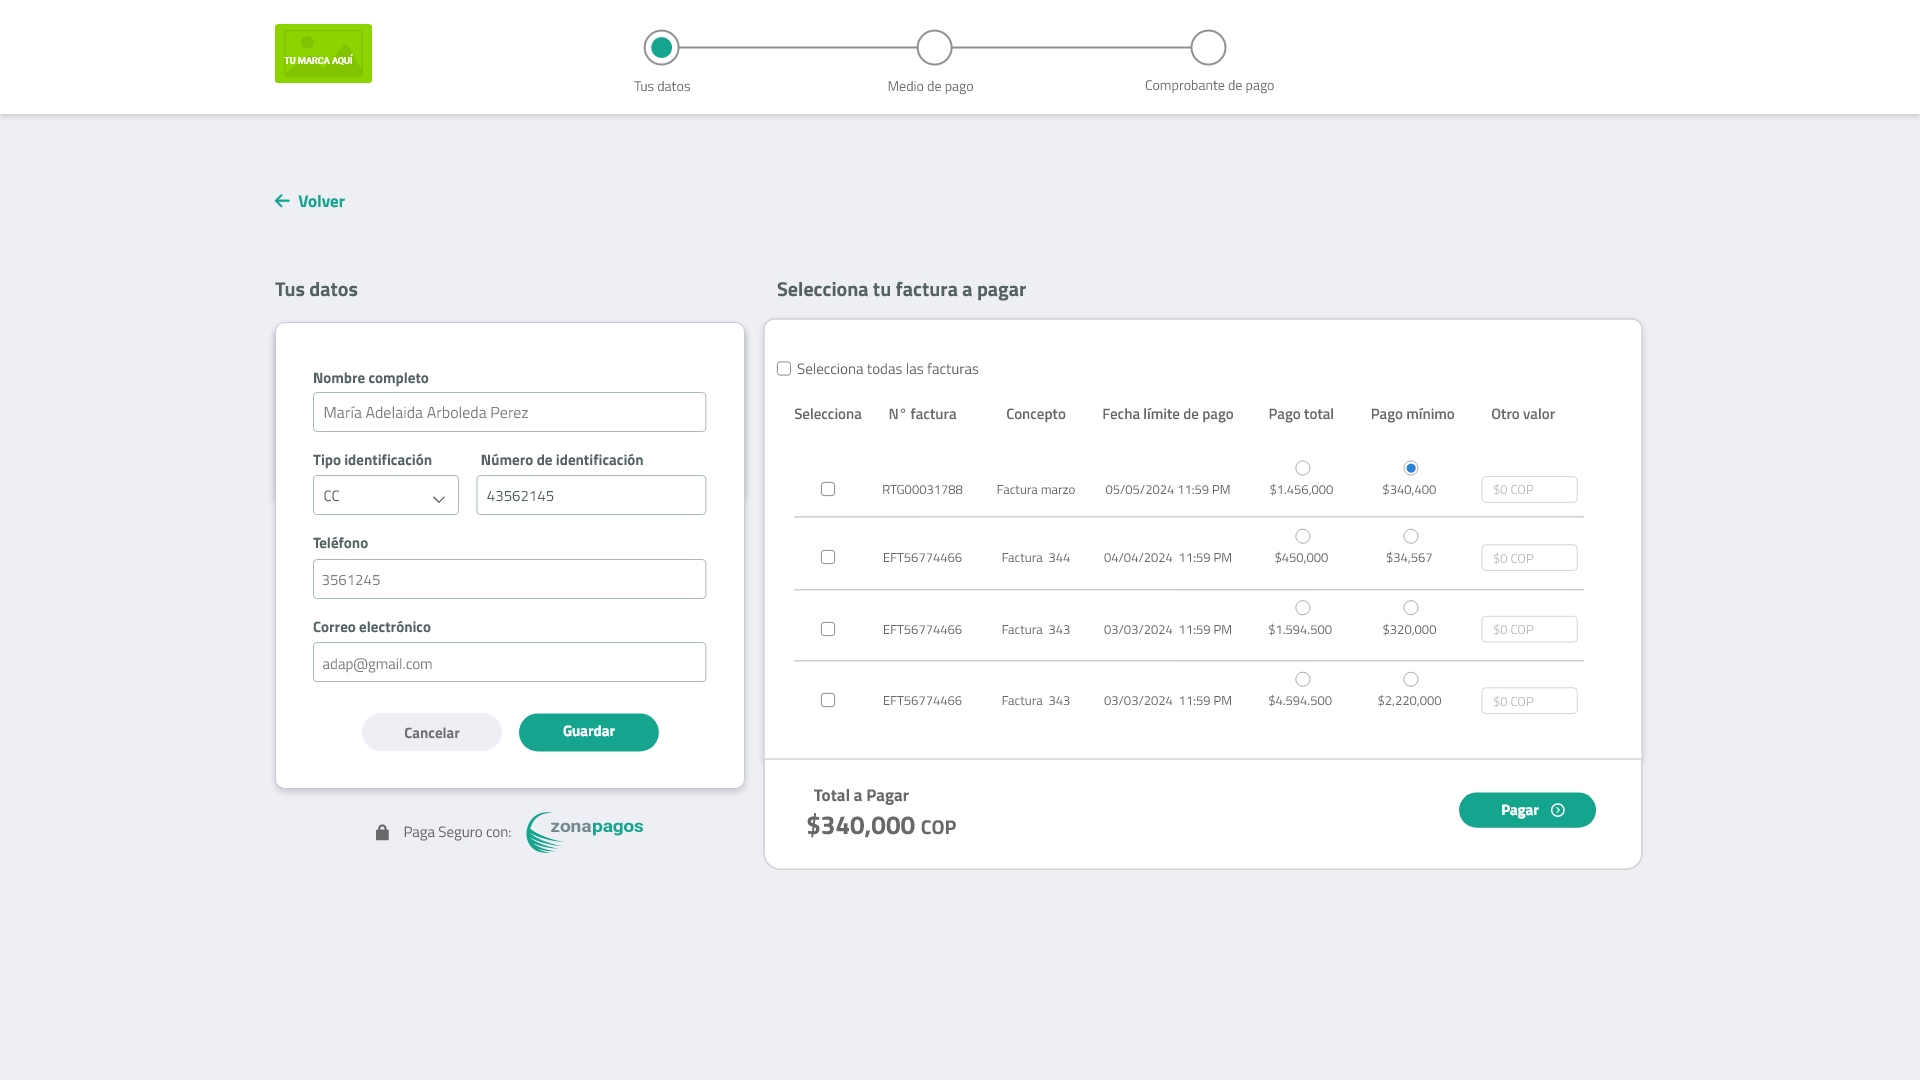The height and width of the screenshot is (1080, 1920).
Task: Click the Medio de pago step circle
Action: (934, 47)
